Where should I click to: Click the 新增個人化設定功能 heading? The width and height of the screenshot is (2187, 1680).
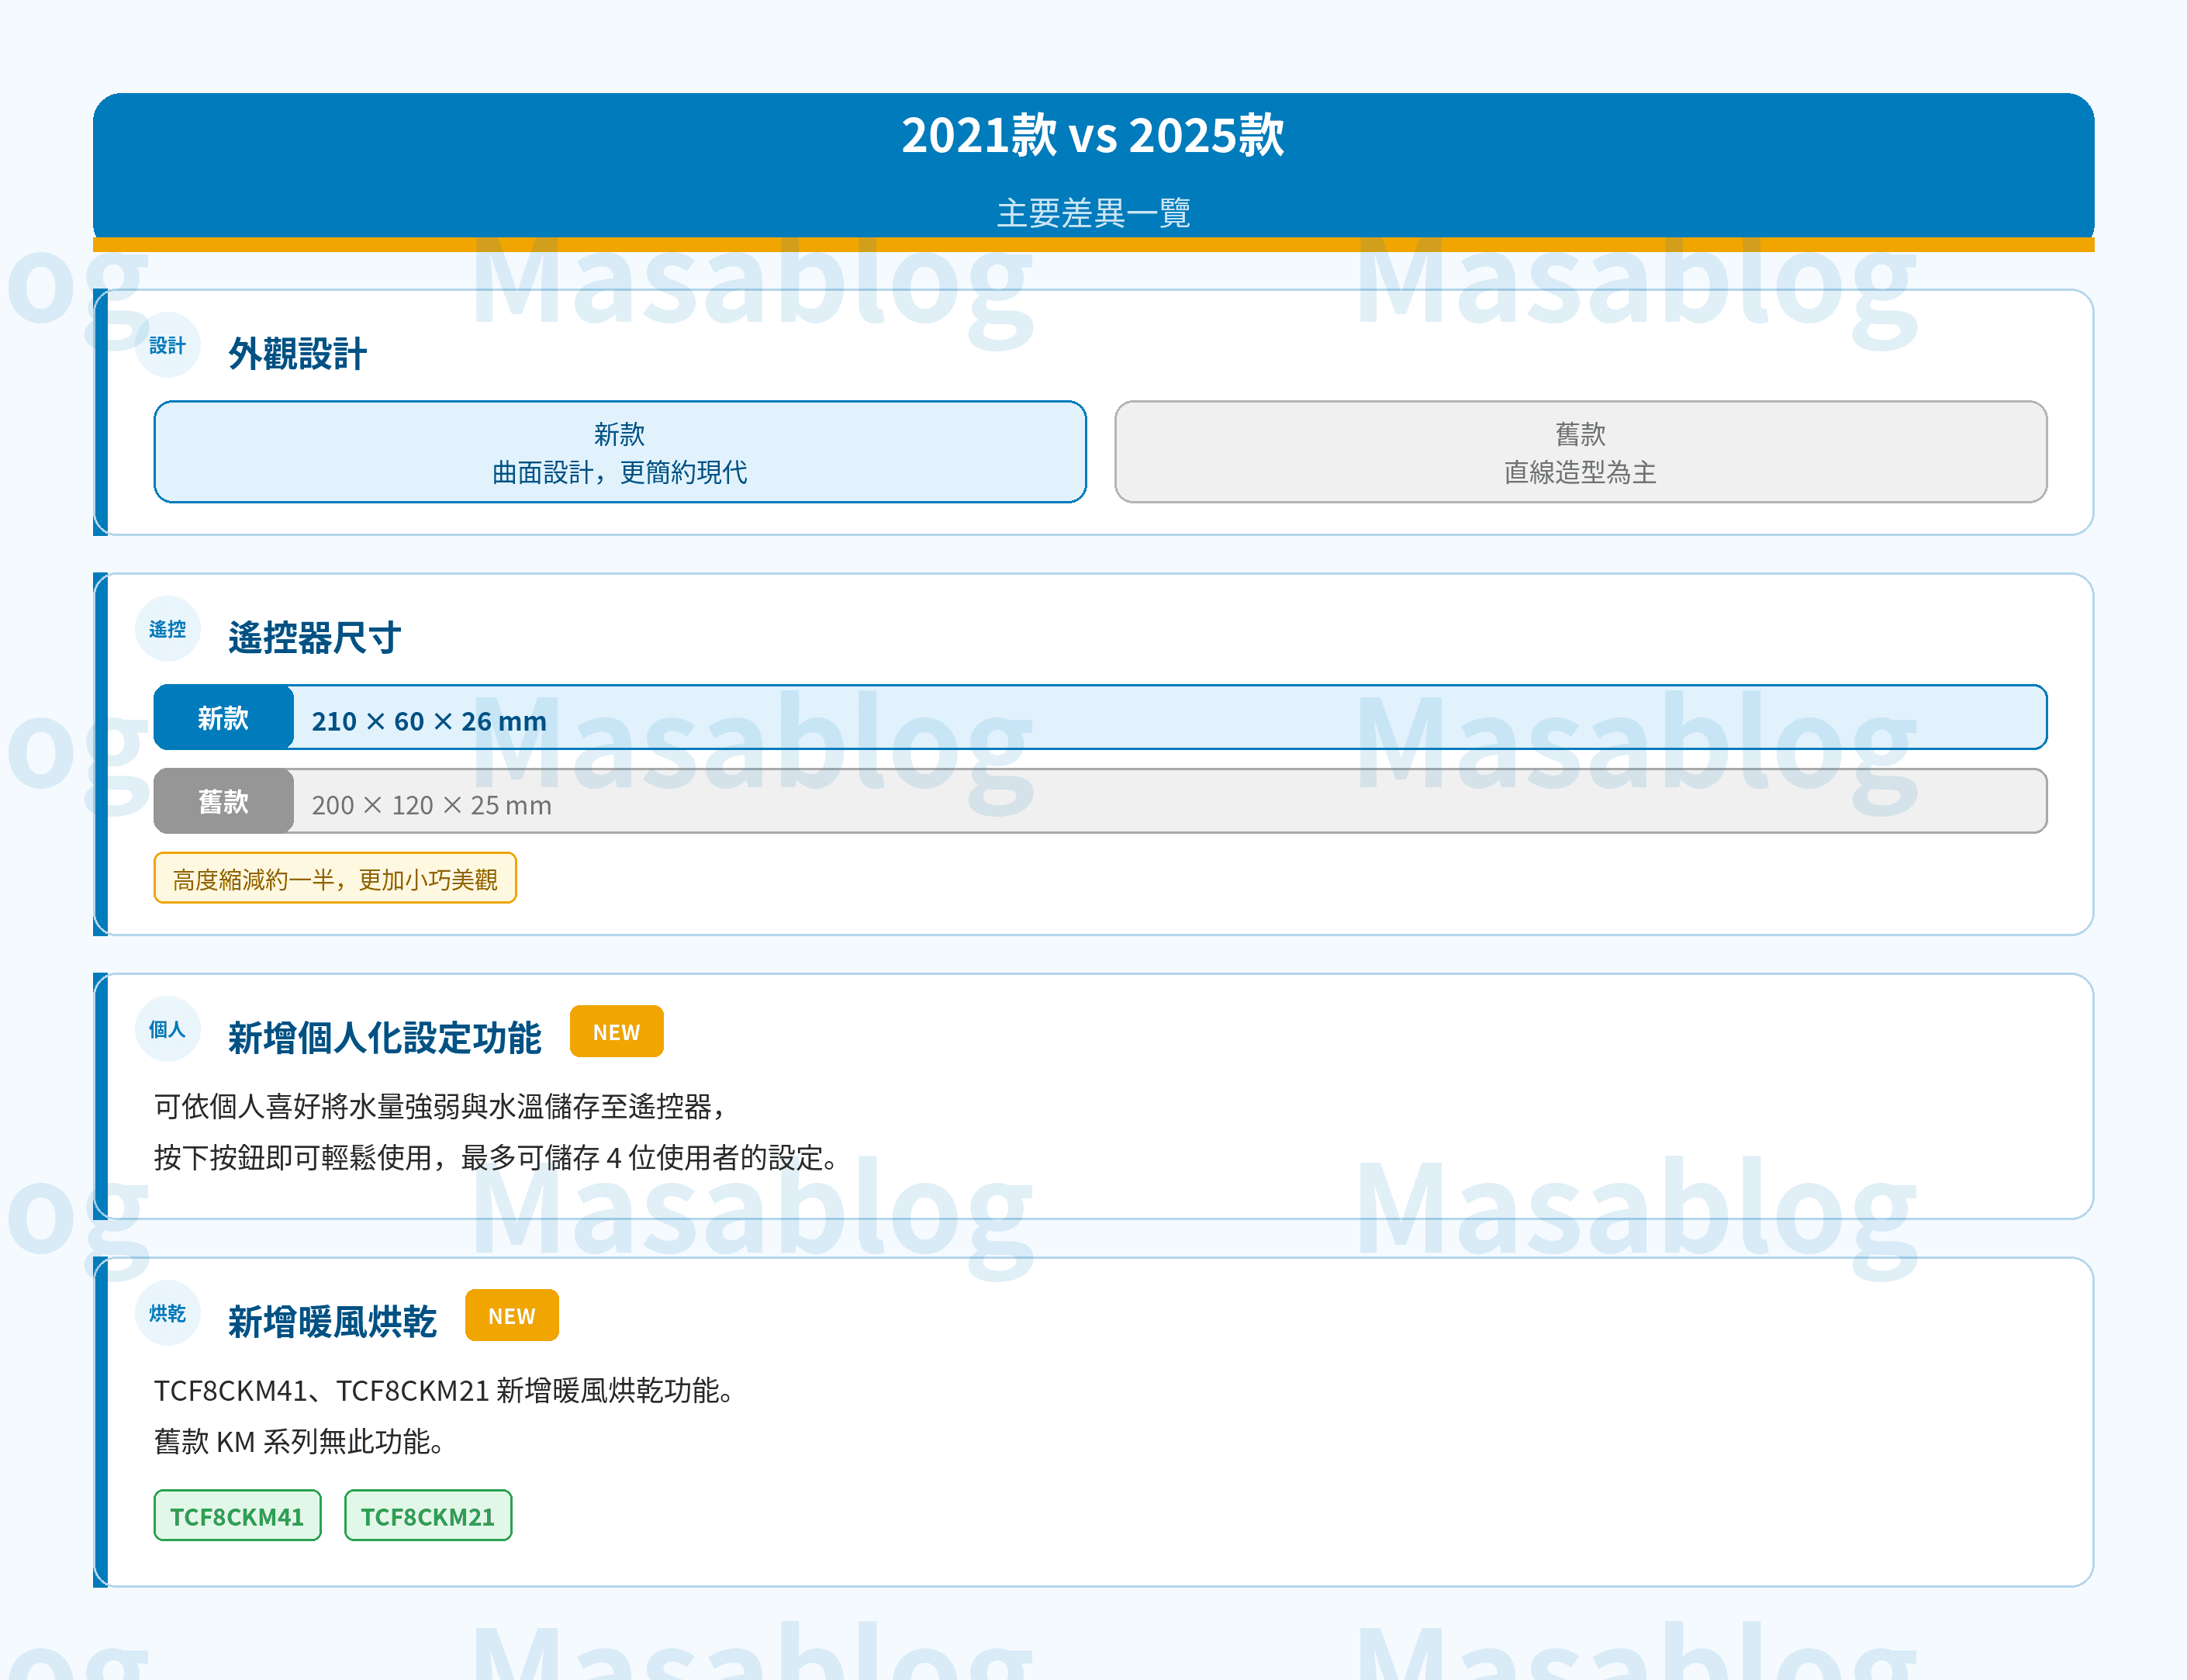tap(385, 1037)
